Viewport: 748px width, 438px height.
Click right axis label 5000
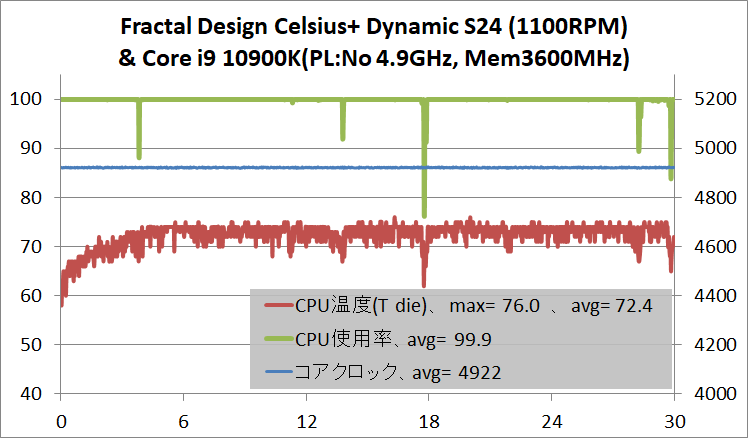[715, 148]
